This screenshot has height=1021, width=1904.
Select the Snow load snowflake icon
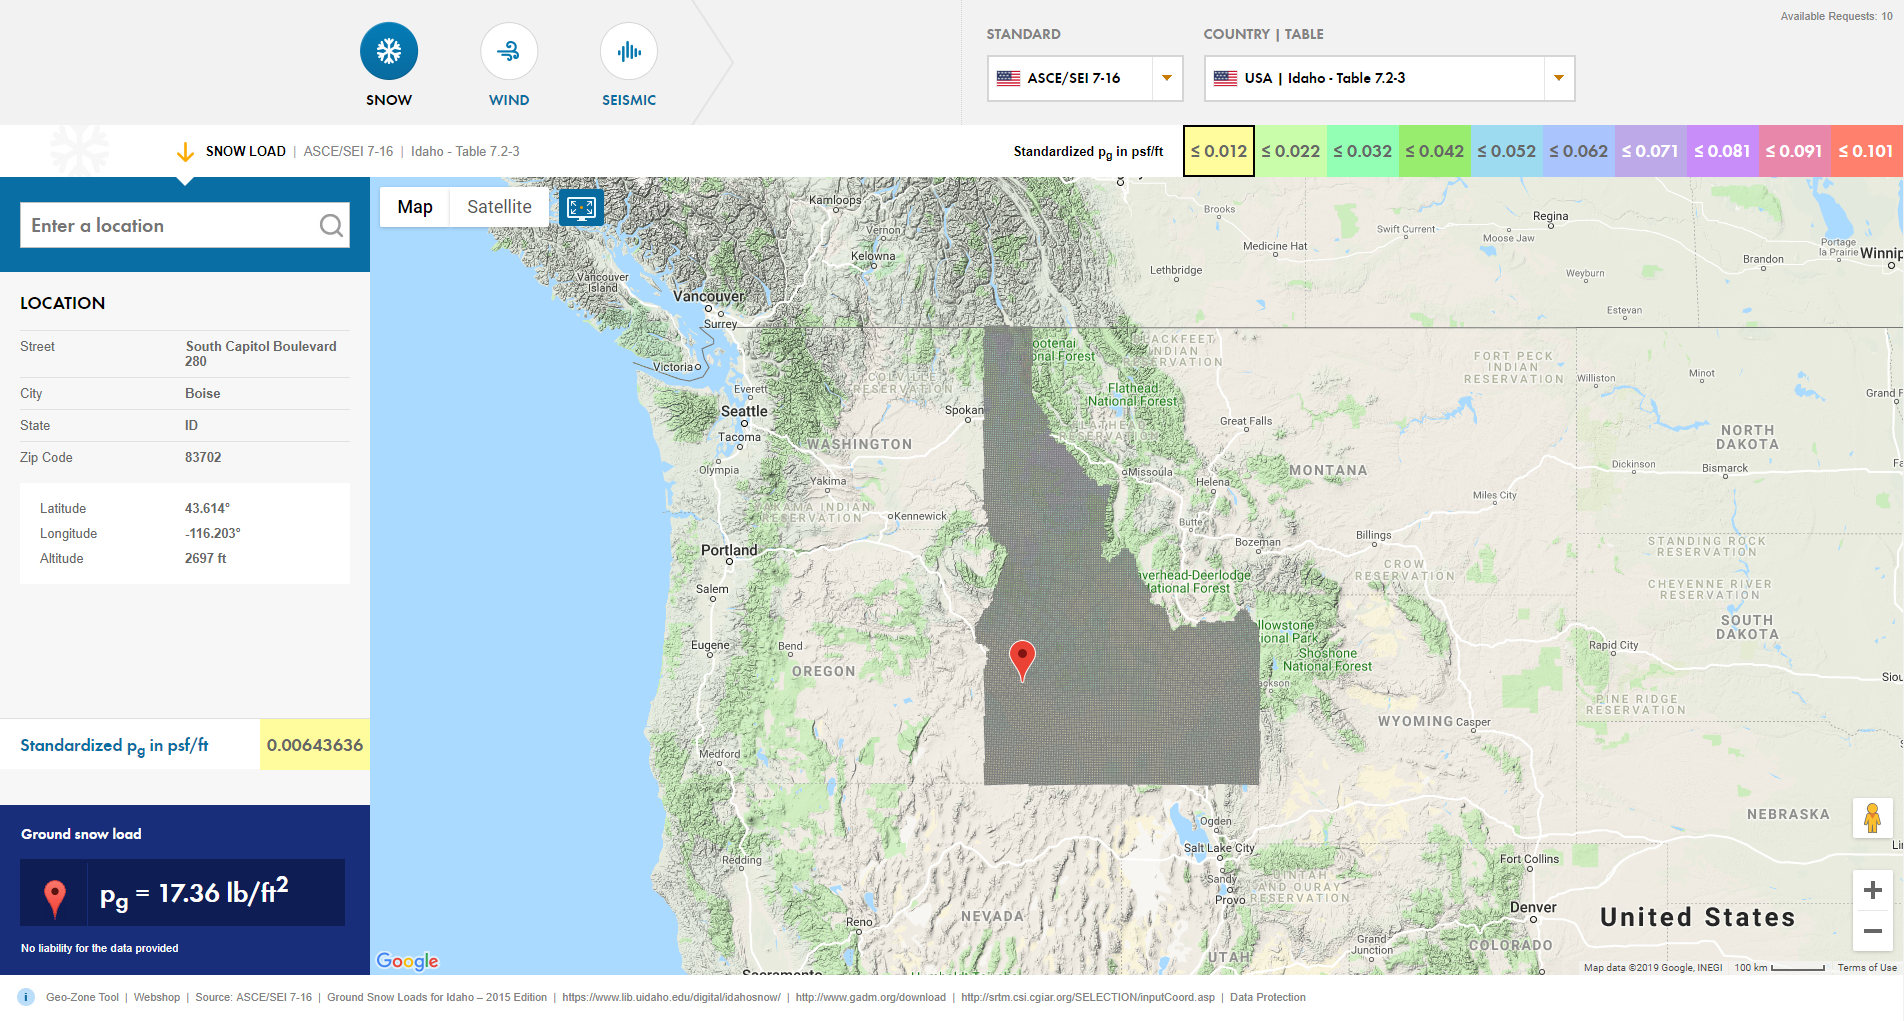389,52
